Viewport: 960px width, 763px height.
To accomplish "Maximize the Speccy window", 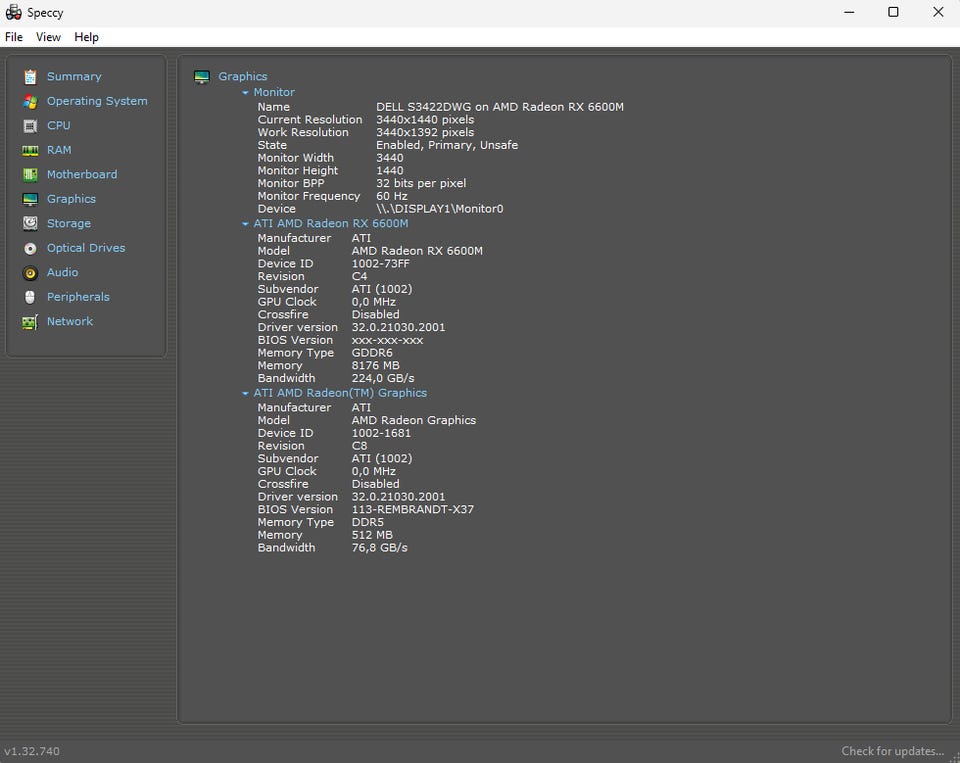I will point(893,12).
